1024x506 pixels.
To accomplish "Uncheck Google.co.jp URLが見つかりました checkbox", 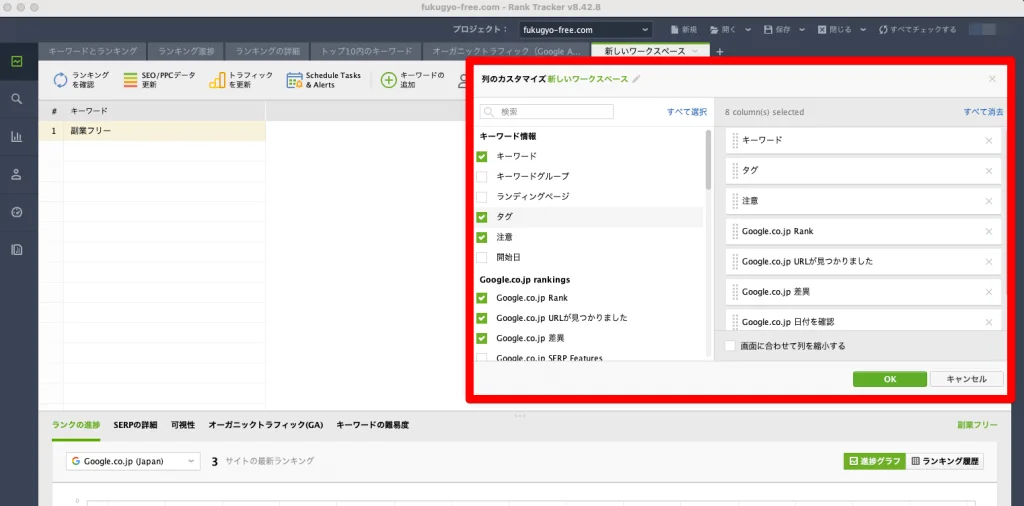I will 482,318.
